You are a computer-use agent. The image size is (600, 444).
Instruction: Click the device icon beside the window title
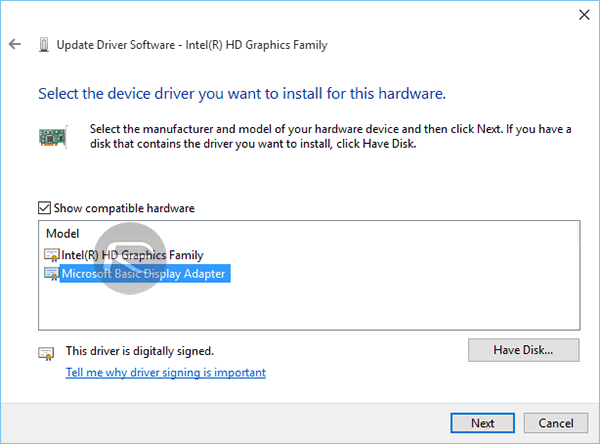[x=44, y=45]
